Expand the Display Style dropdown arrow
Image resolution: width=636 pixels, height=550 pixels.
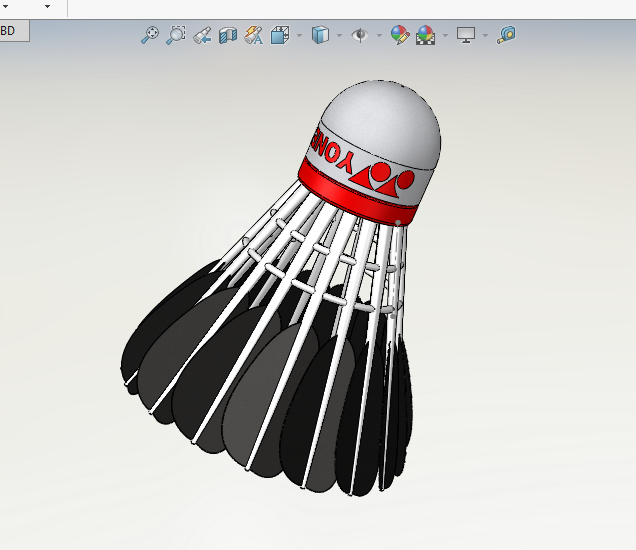click(339, 36)
